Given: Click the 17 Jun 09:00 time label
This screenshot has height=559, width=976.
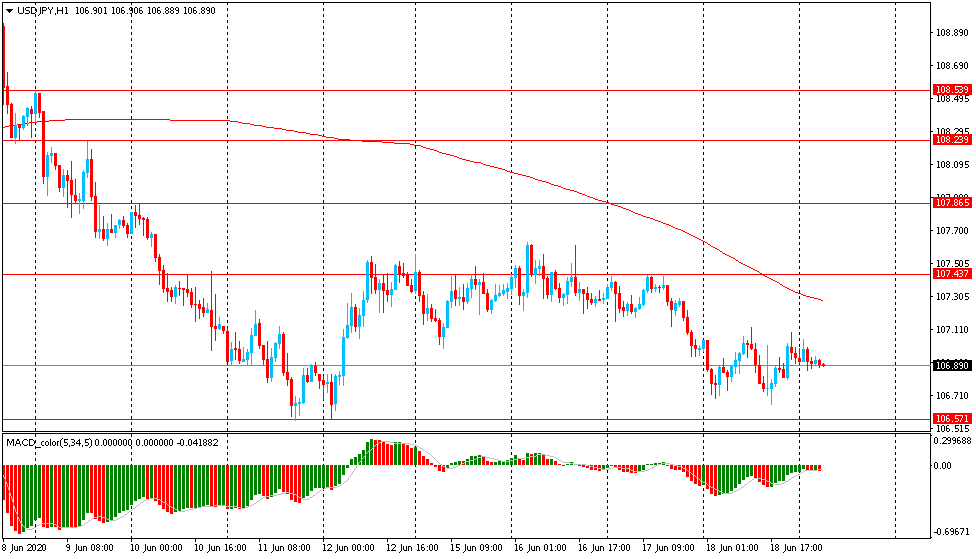Looking at the screenshot, I should click(x=669, y=548).
